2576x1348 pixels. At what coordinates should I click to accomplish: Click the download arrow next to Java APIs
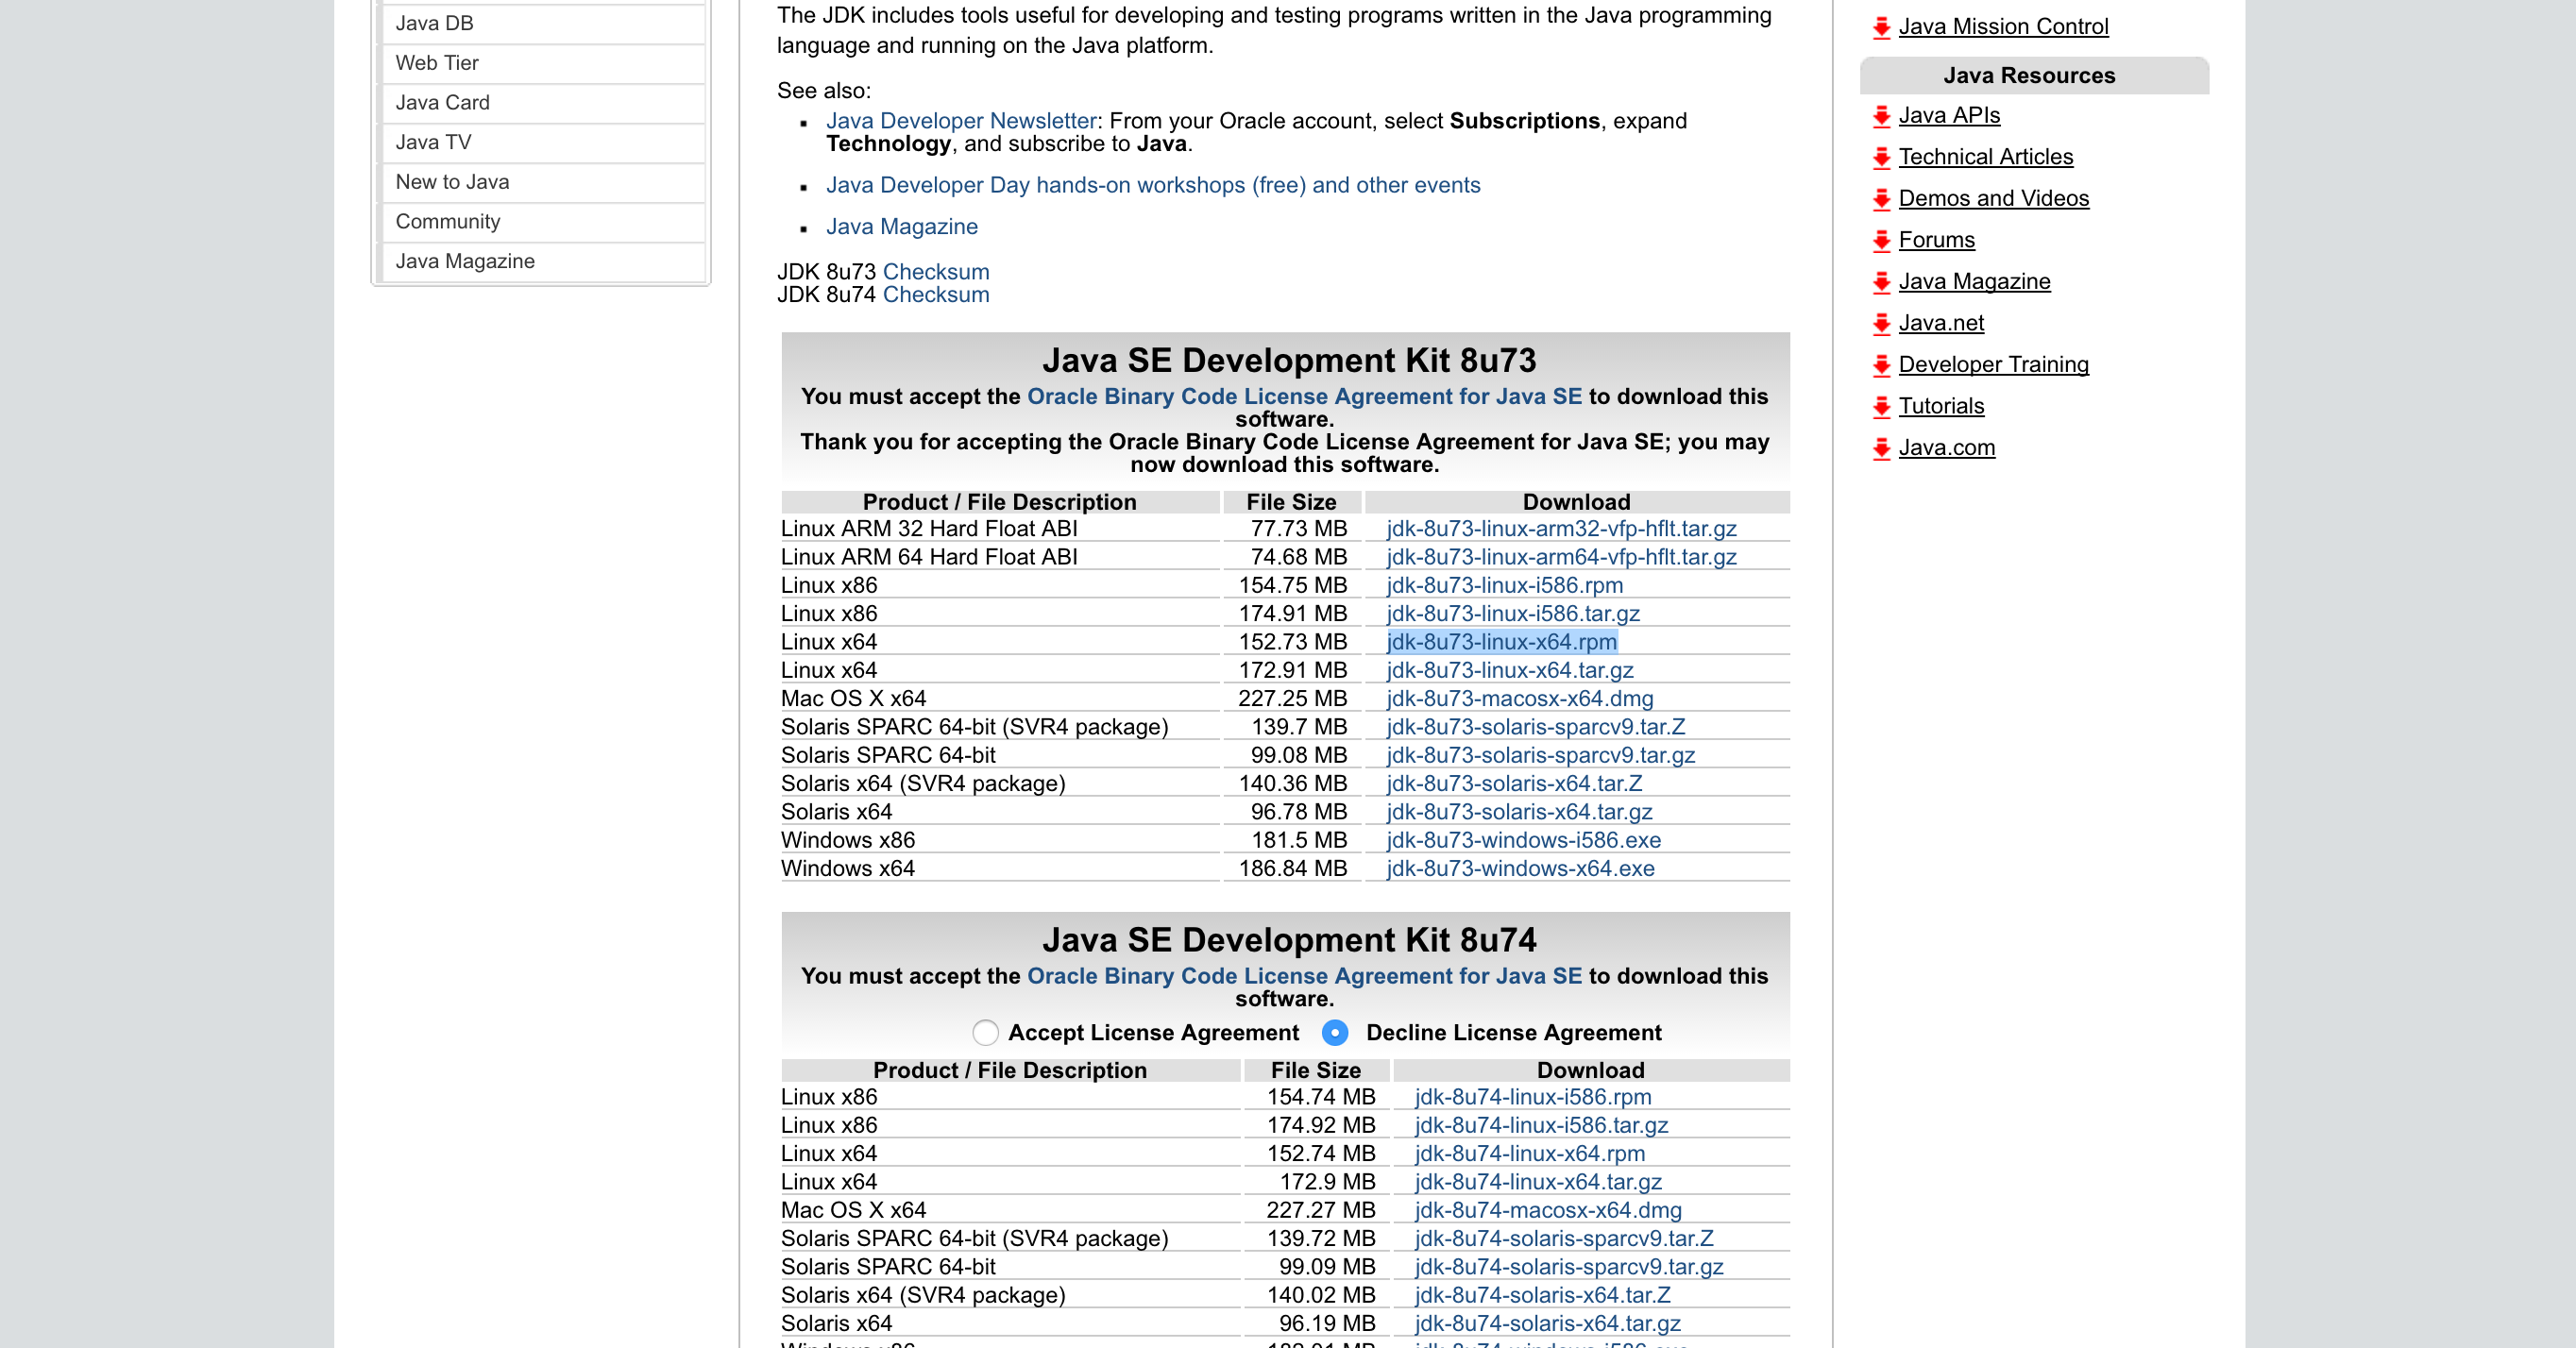pos(1881,115)
